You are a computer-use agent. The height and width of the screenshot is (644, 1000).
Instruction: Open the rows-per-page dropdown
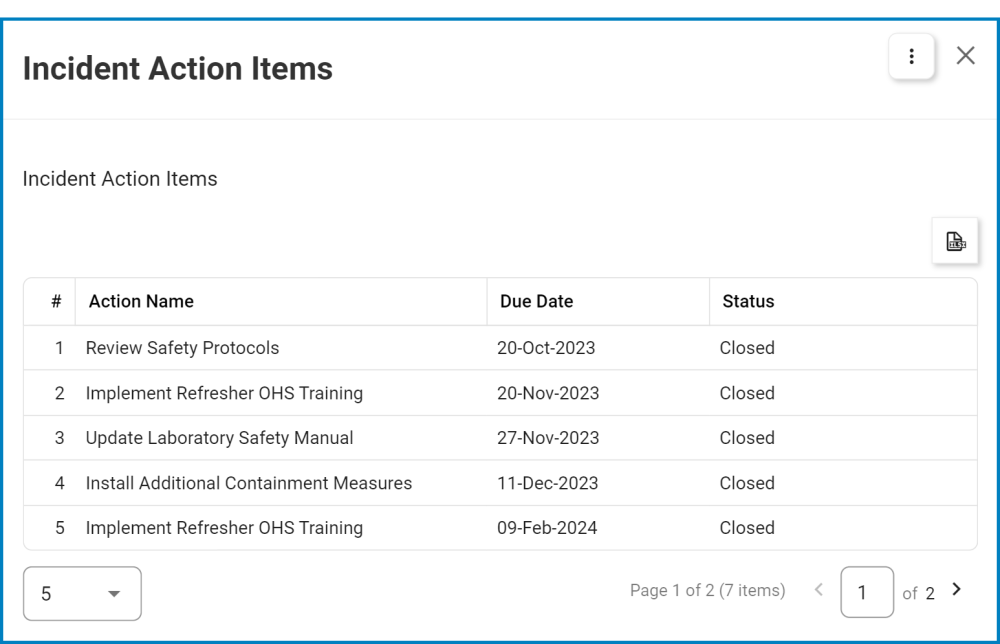coord(82,594)
